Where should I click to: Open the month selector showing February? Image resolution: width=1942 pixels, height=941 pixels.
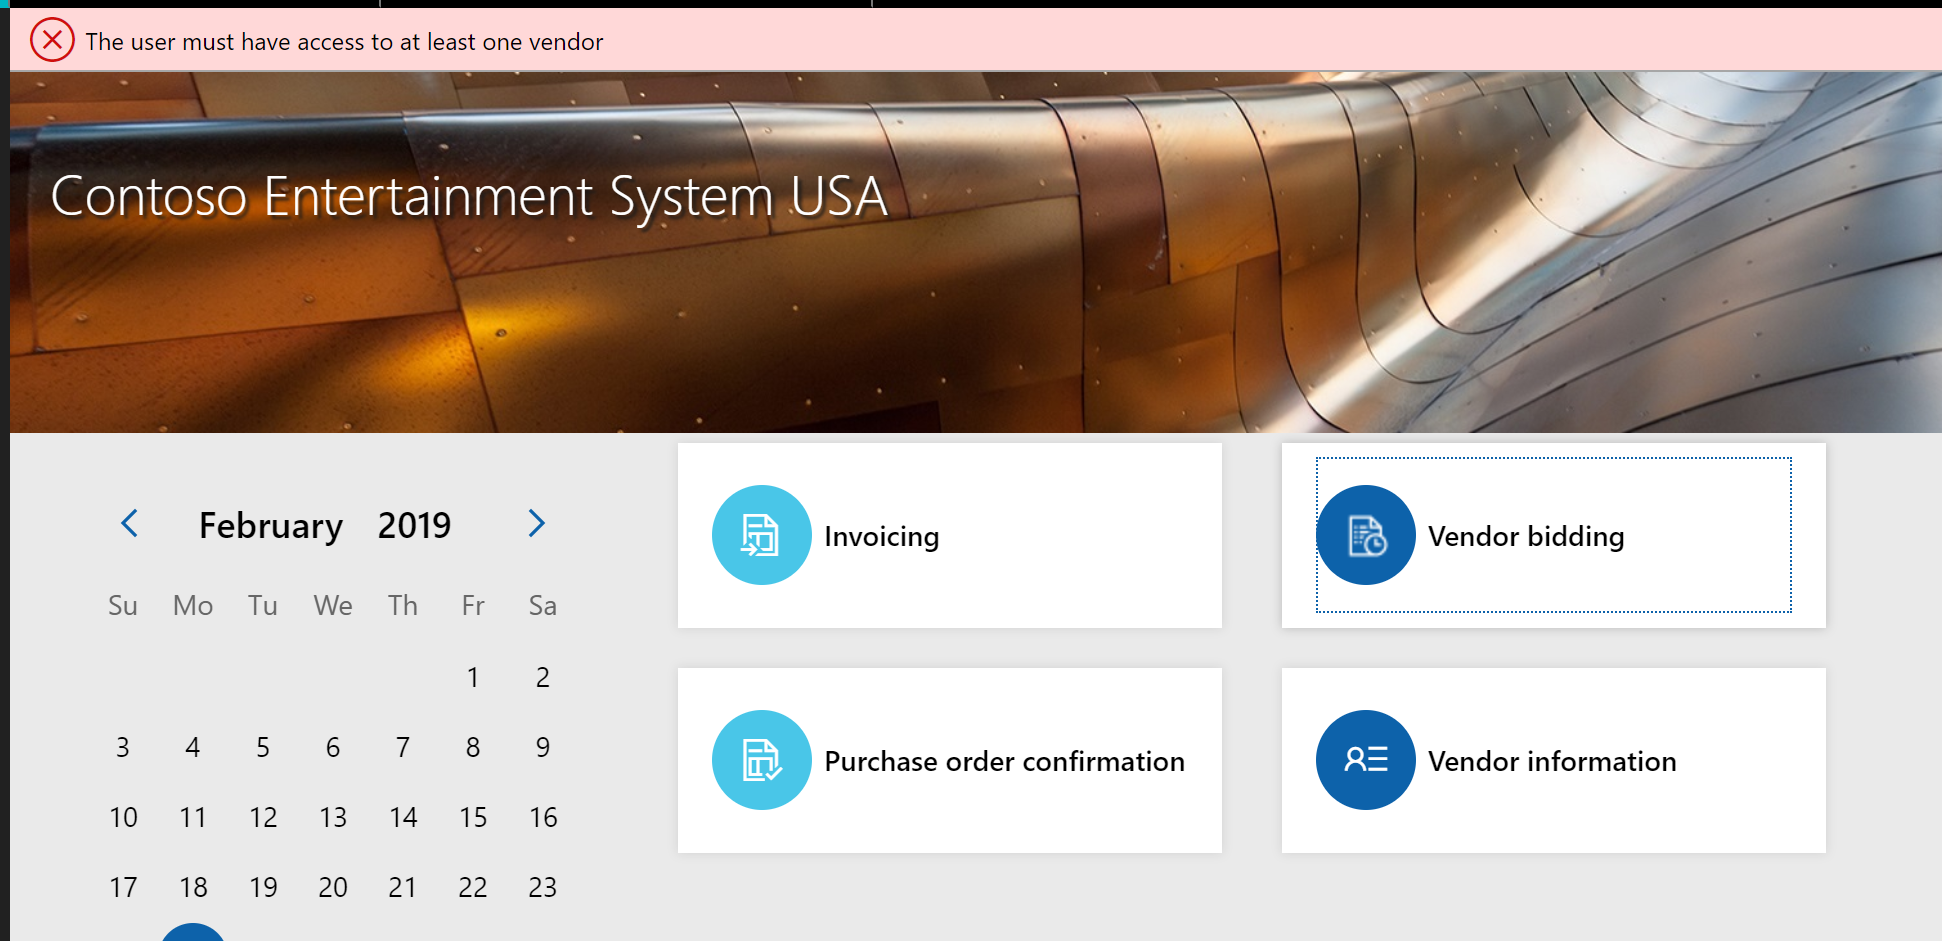(270, 526)
